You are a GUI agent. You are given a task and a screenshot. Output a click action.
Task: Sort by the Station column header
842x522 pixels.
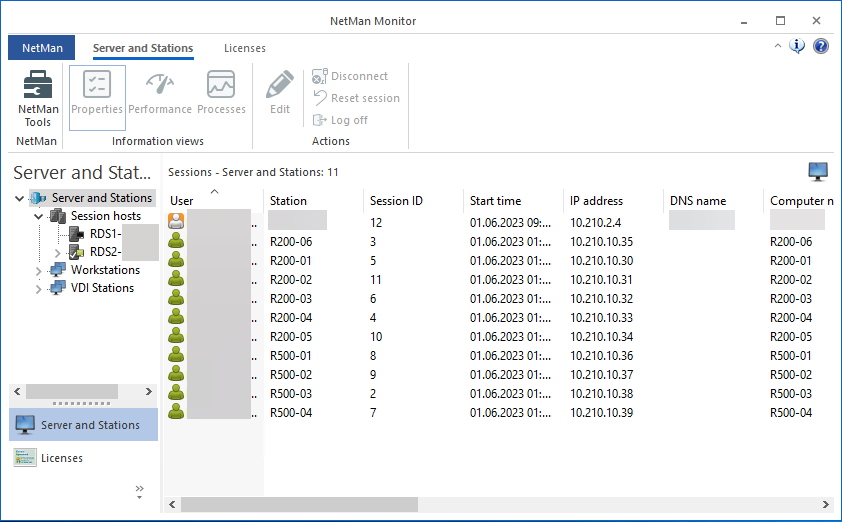314,200
